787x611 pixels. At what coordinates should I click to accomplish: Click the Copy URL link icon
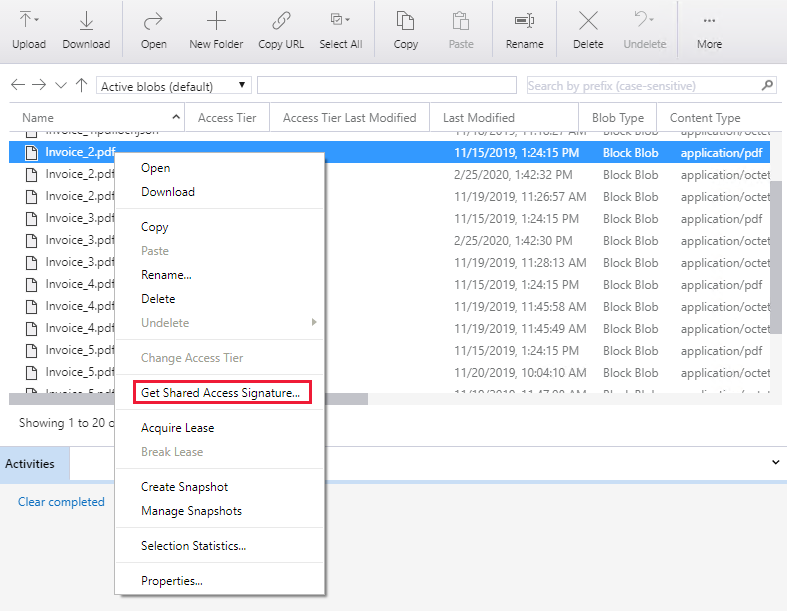tap(281, 21)
